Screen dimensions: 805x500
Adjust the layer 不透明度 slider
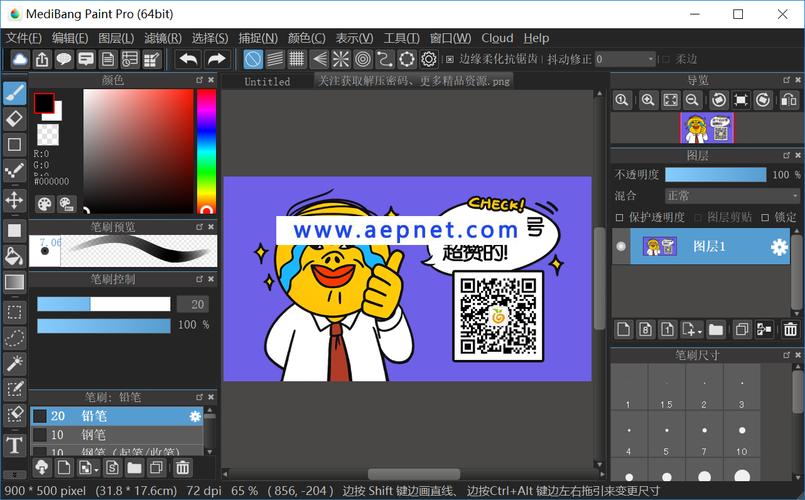click(x=716, y=175)
